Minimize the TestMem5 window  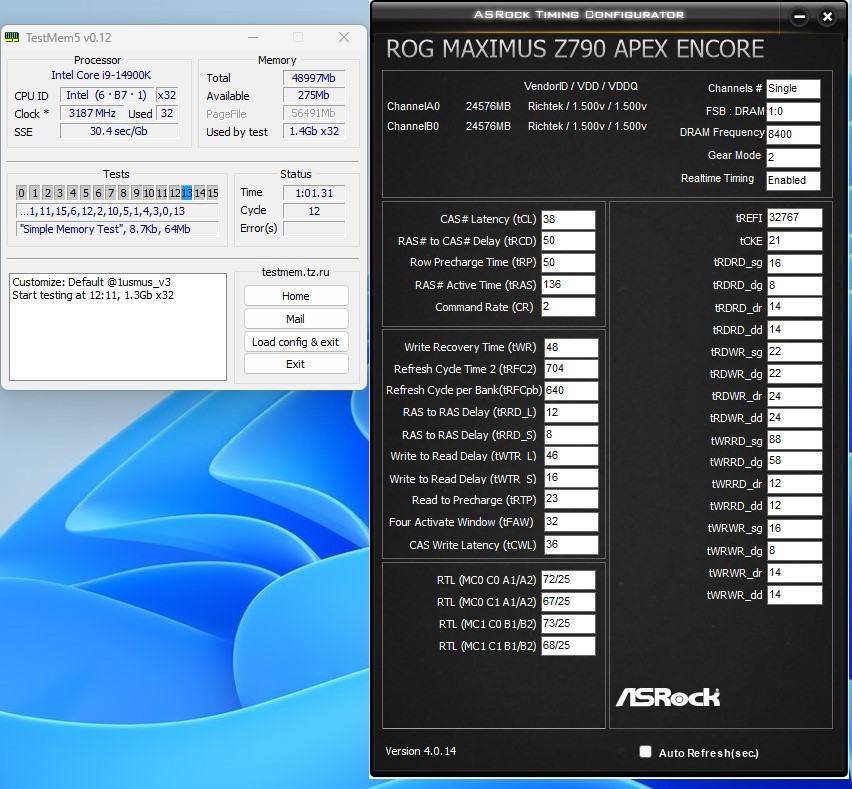[x=253, y=37]
